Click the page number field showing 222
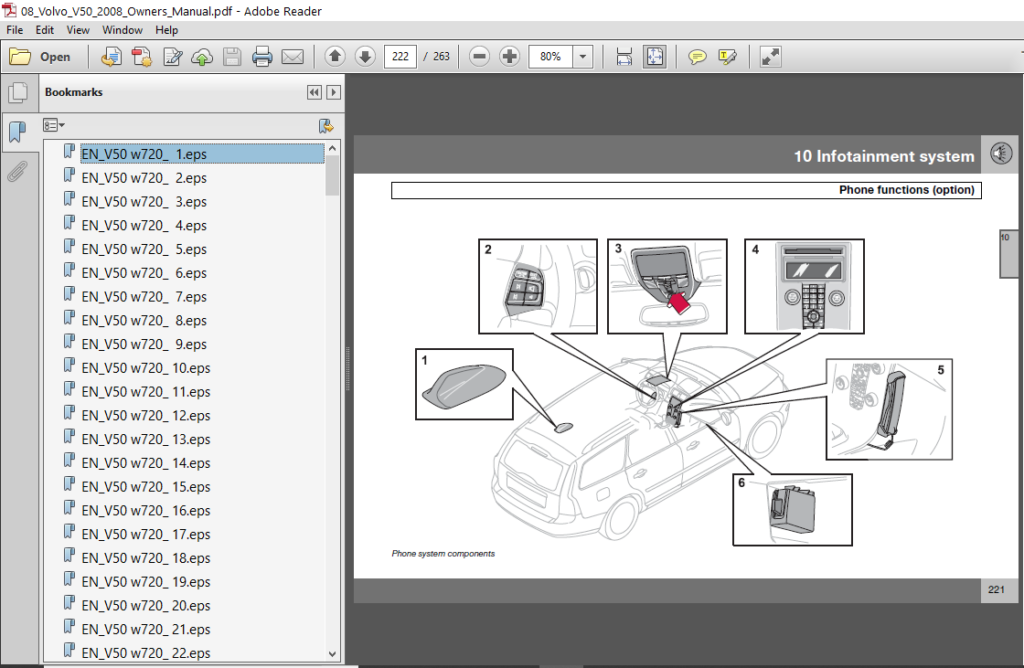 coord(400,57)
